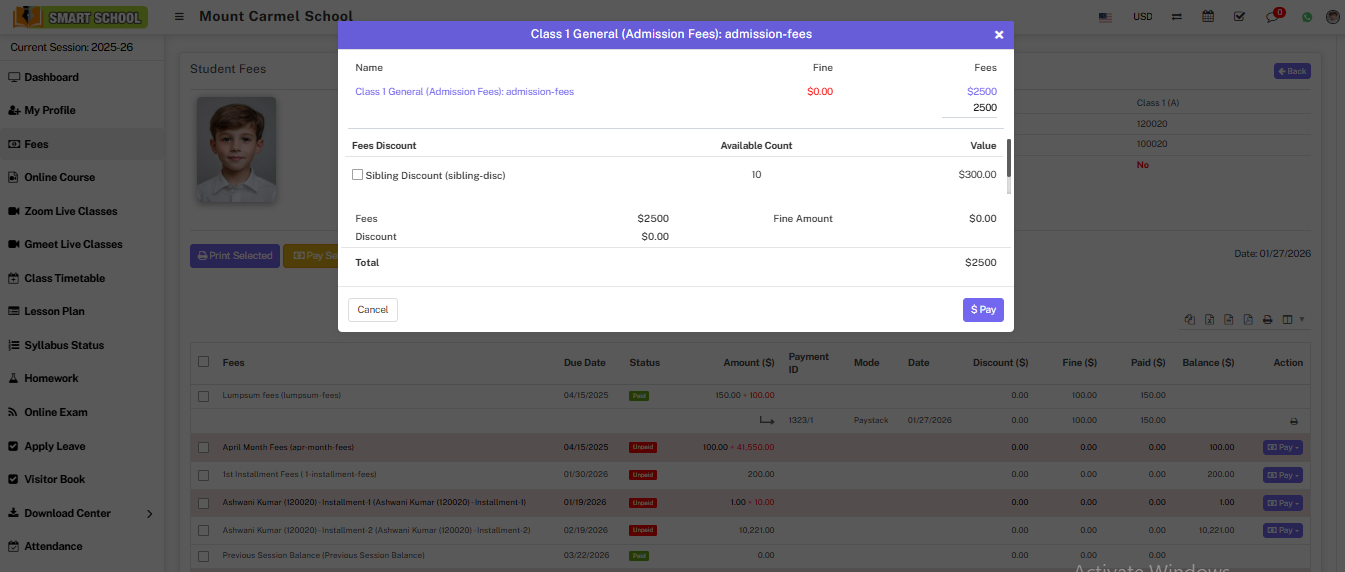Open Online Exam in the sidebar
The width and height of the screenshot is (1345, 572).
(56, 412)
